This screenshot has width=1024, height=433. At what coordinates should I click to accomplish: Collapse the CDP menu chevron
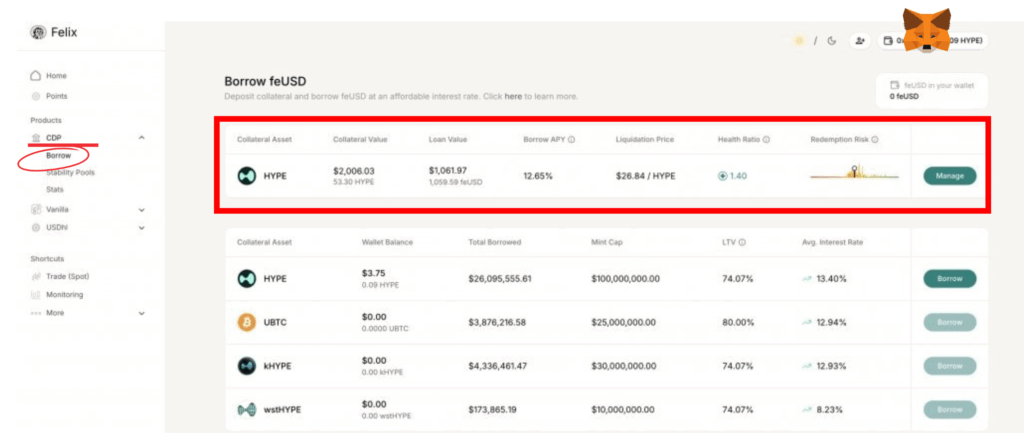pos(141,137)
